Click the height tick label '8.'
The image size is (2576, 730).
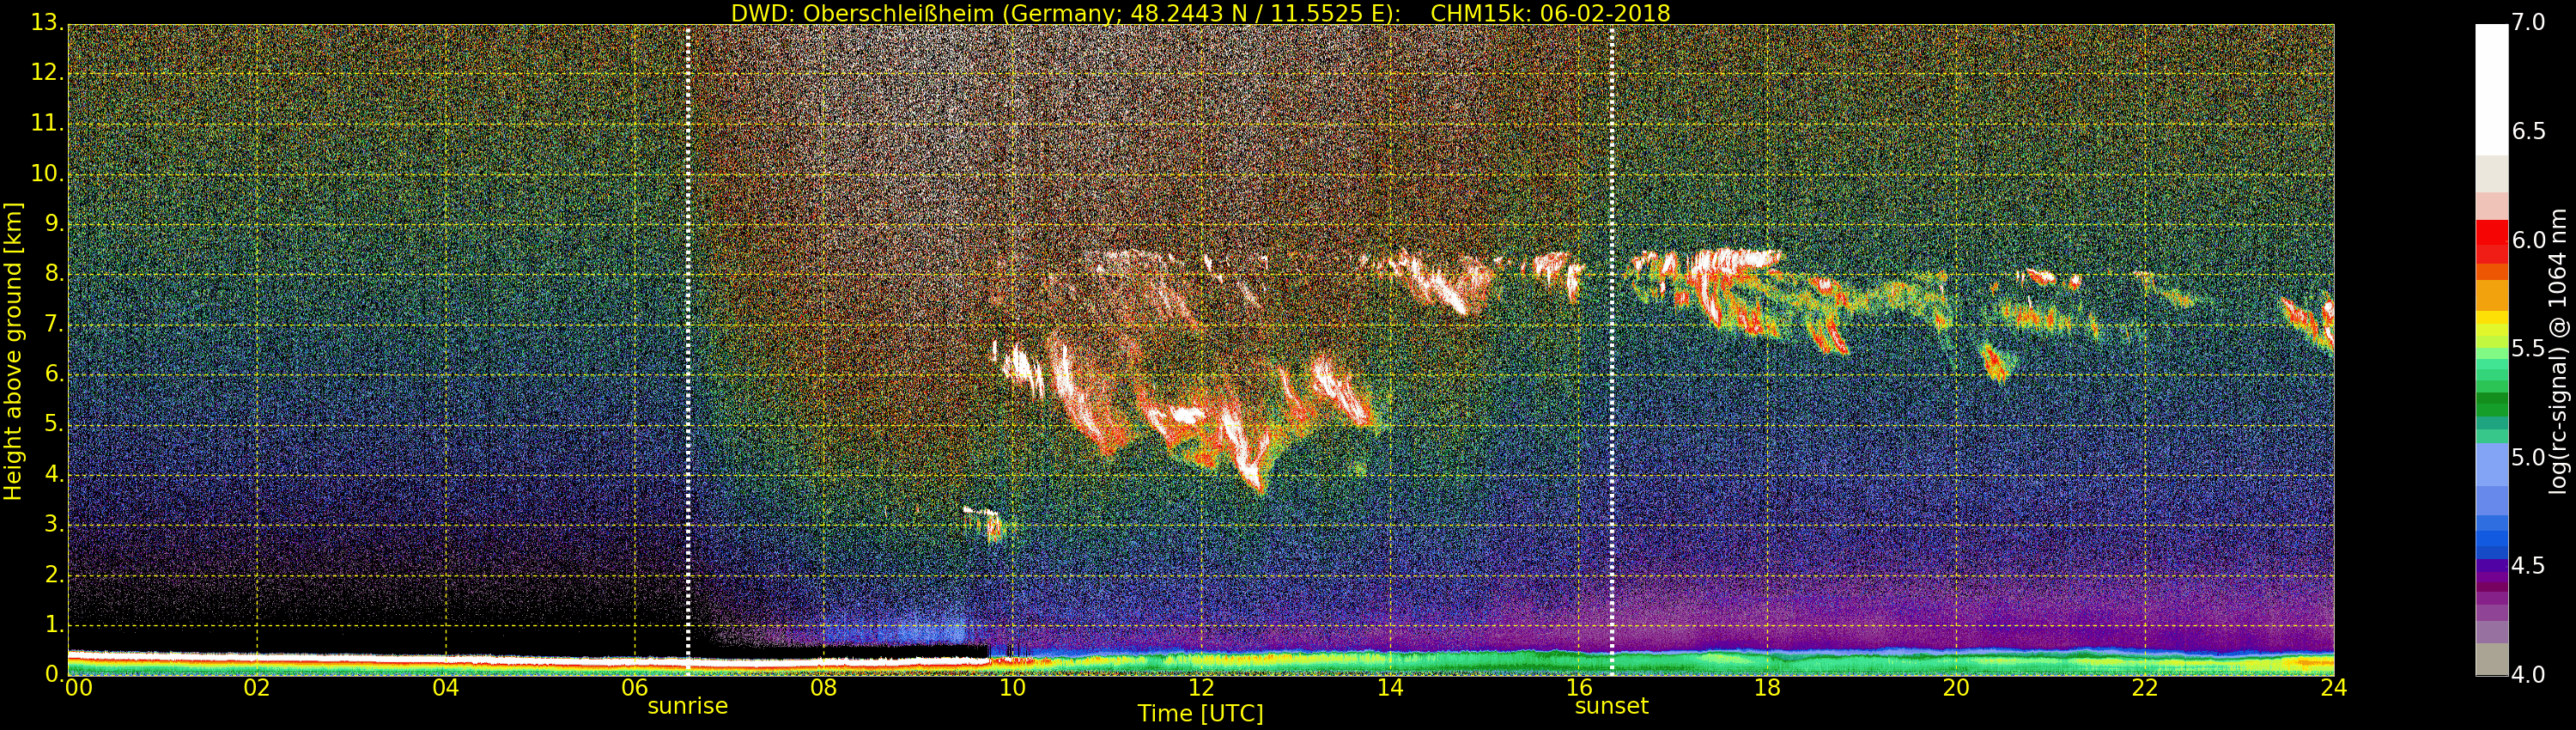(54, 274)
